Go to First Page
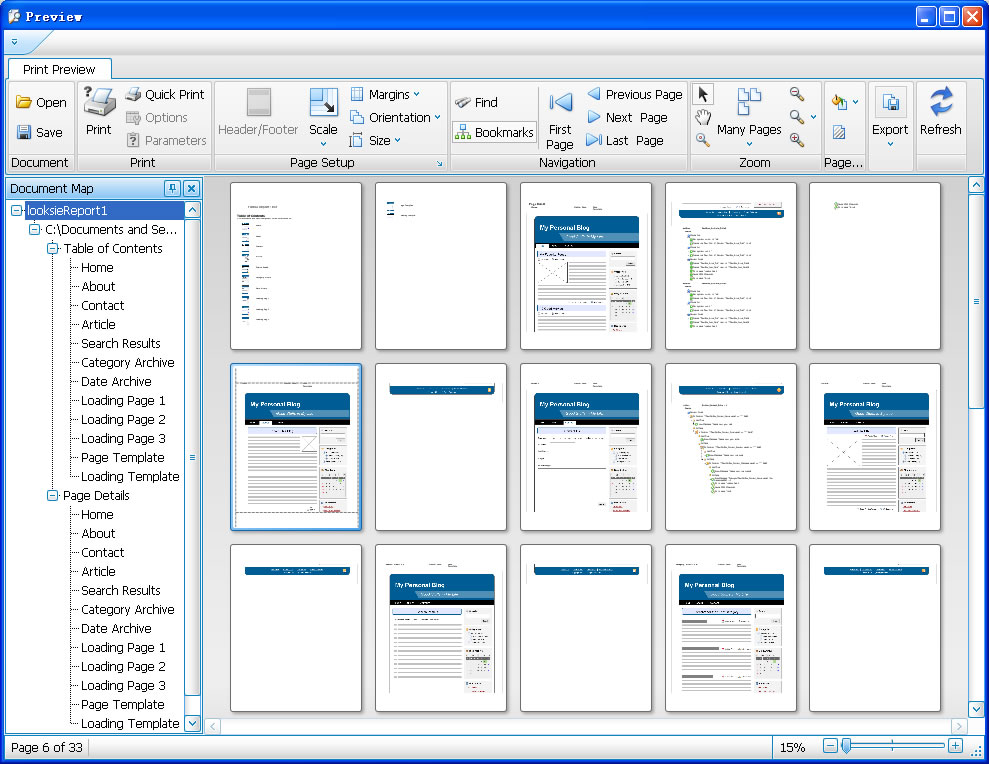Image resolution: width=989 pixels, height=764 pixels. click(560, 103)
